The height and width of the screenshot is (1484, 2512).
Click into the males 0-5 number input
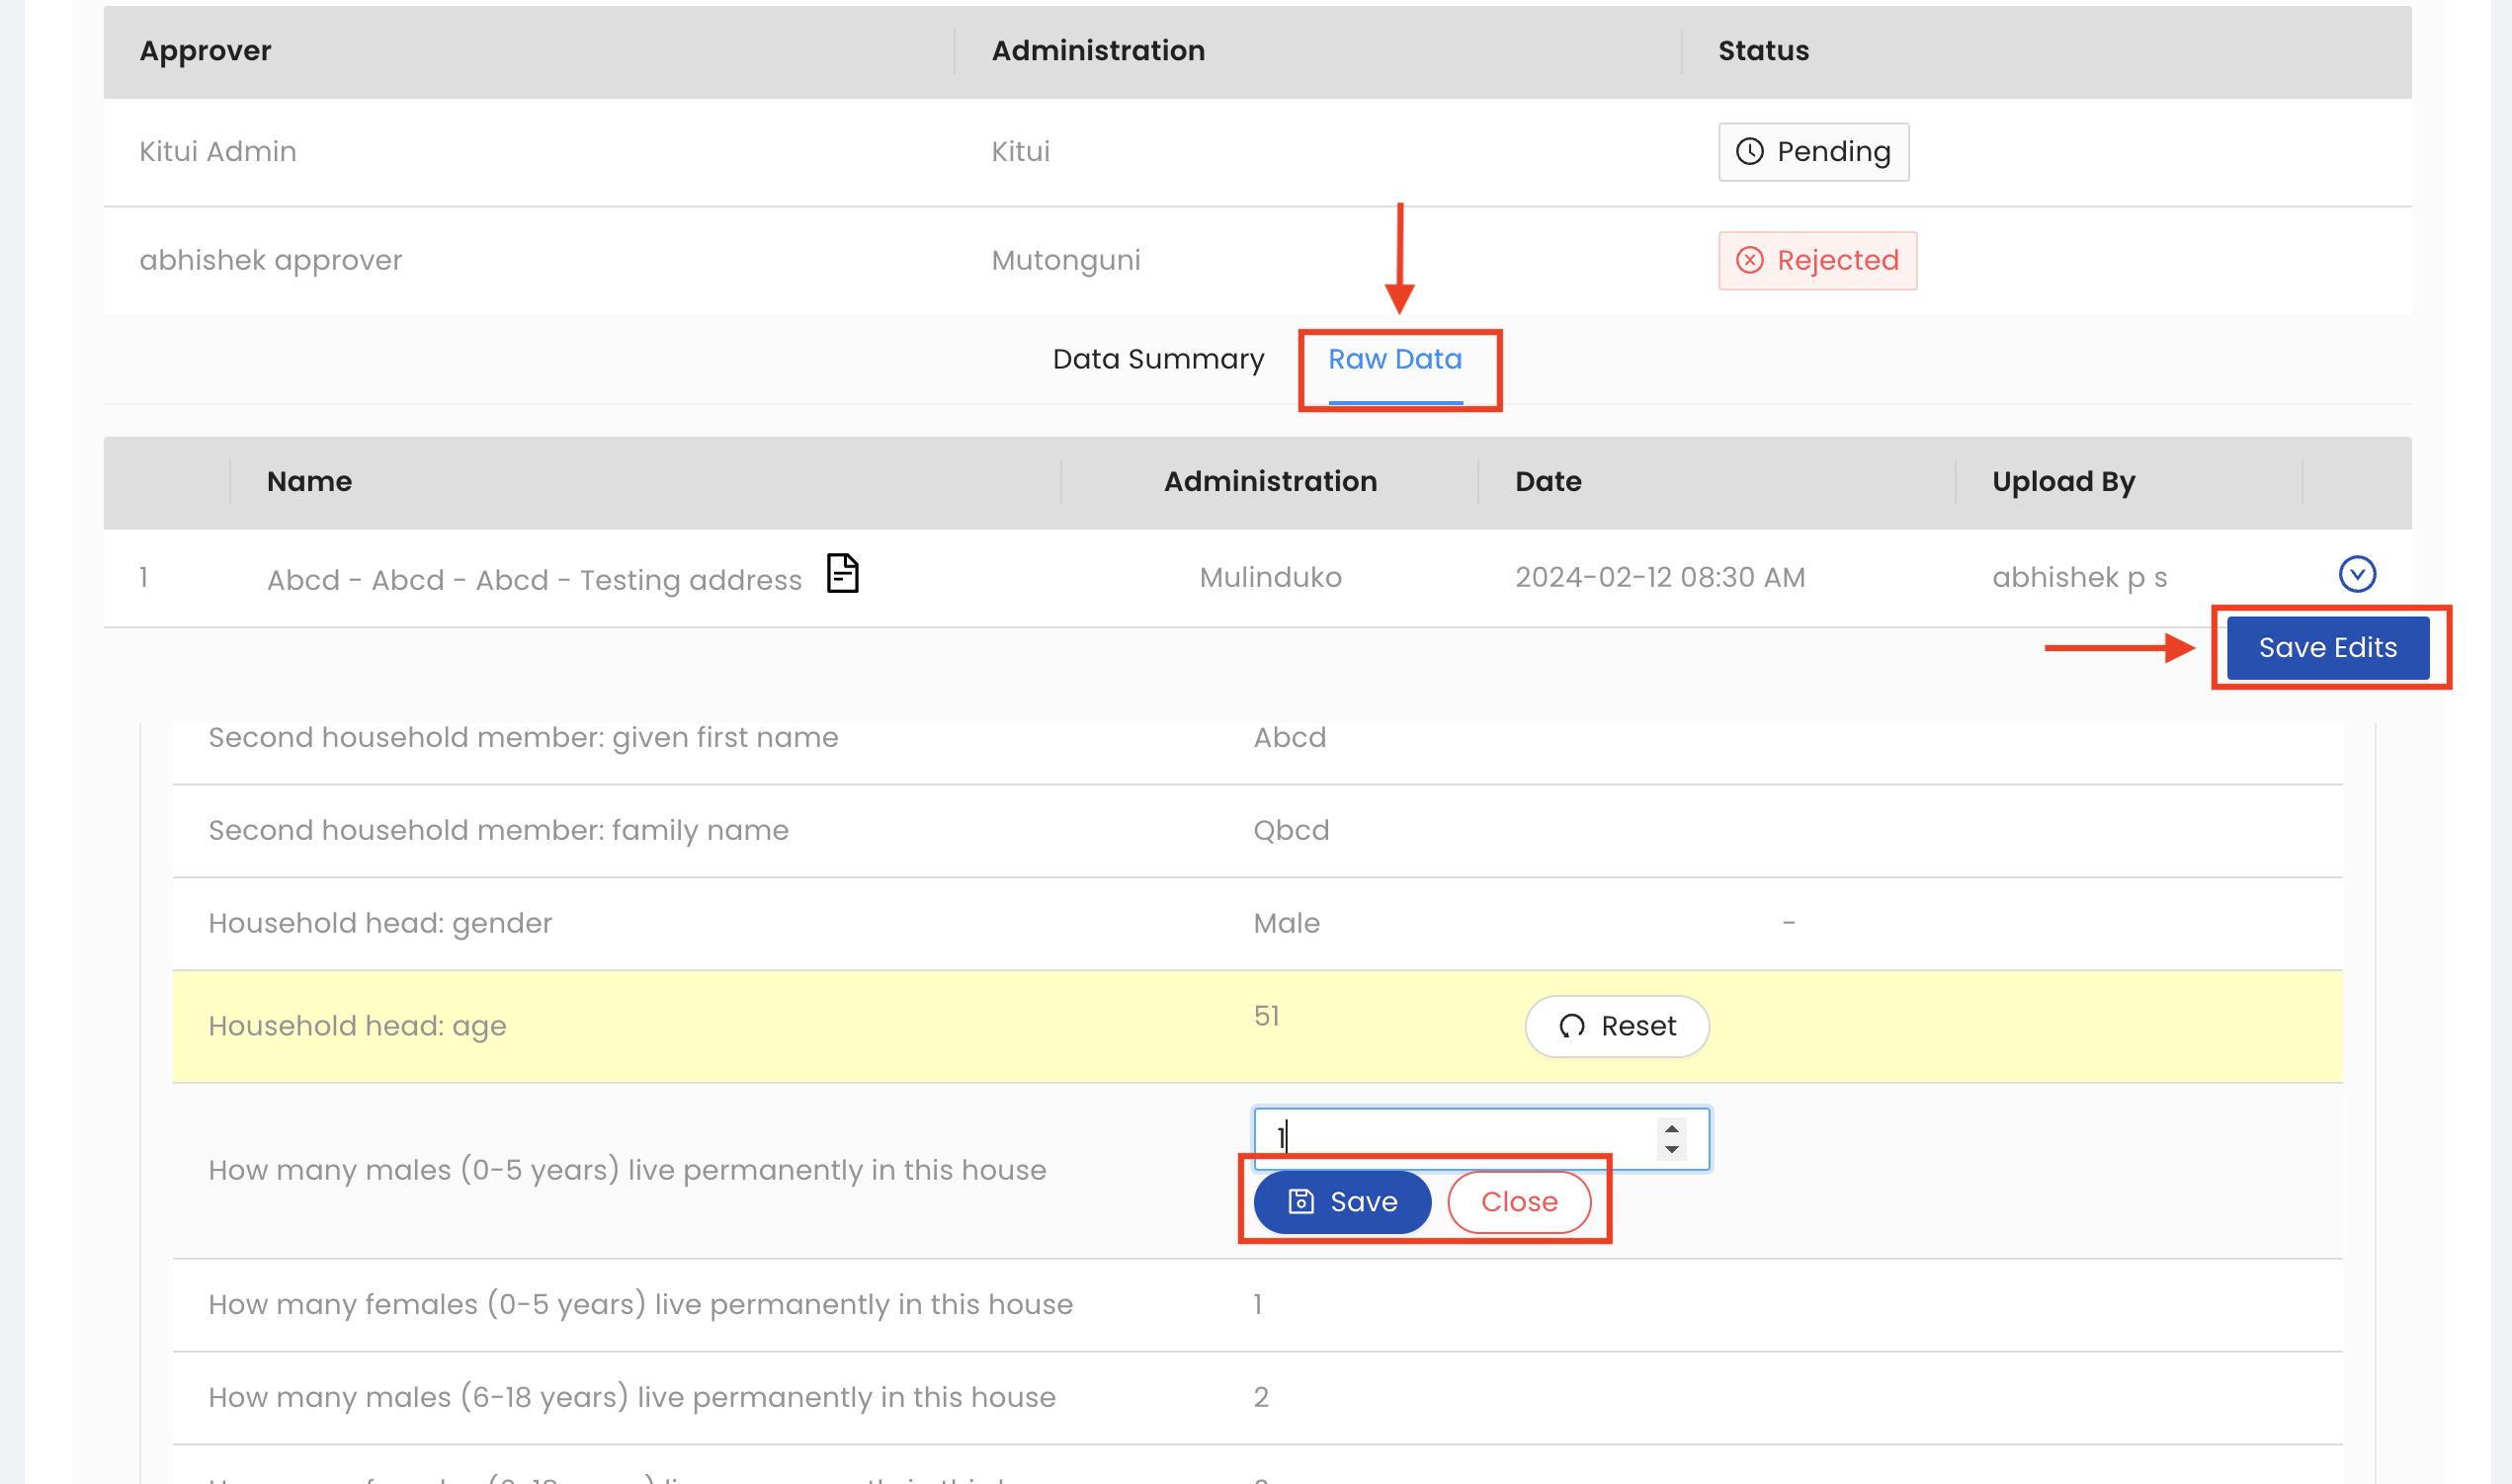click(x=1450, y=1138)
